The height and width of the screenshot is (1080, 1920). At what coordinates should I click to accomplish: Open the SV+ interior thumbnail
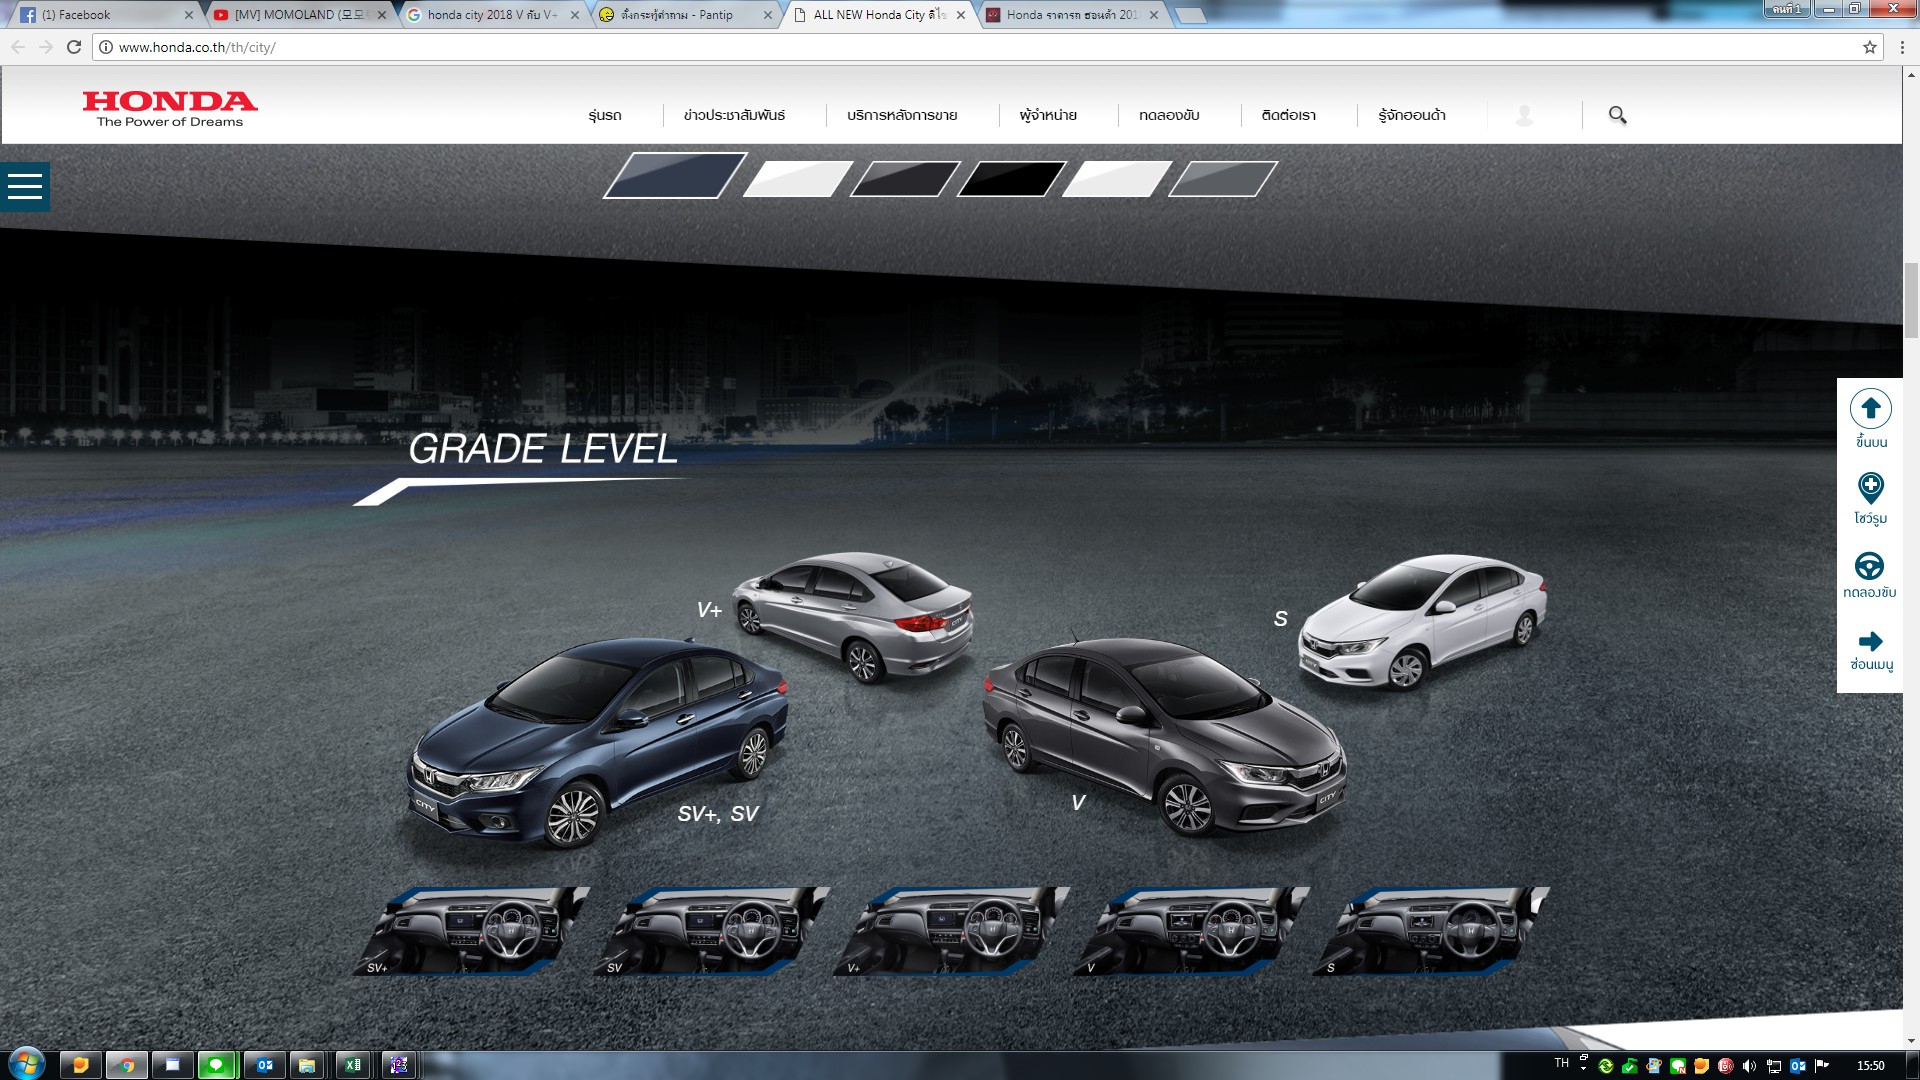(x=470, y=930)
